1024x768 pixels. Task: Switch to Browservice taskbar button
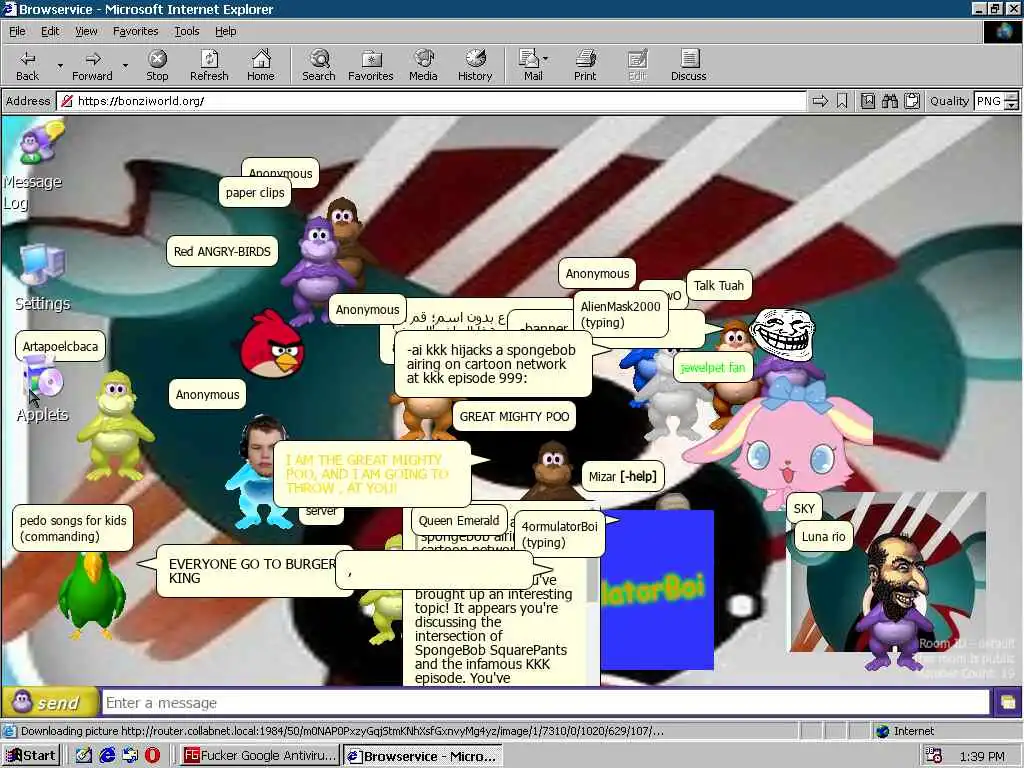point(423,756)
